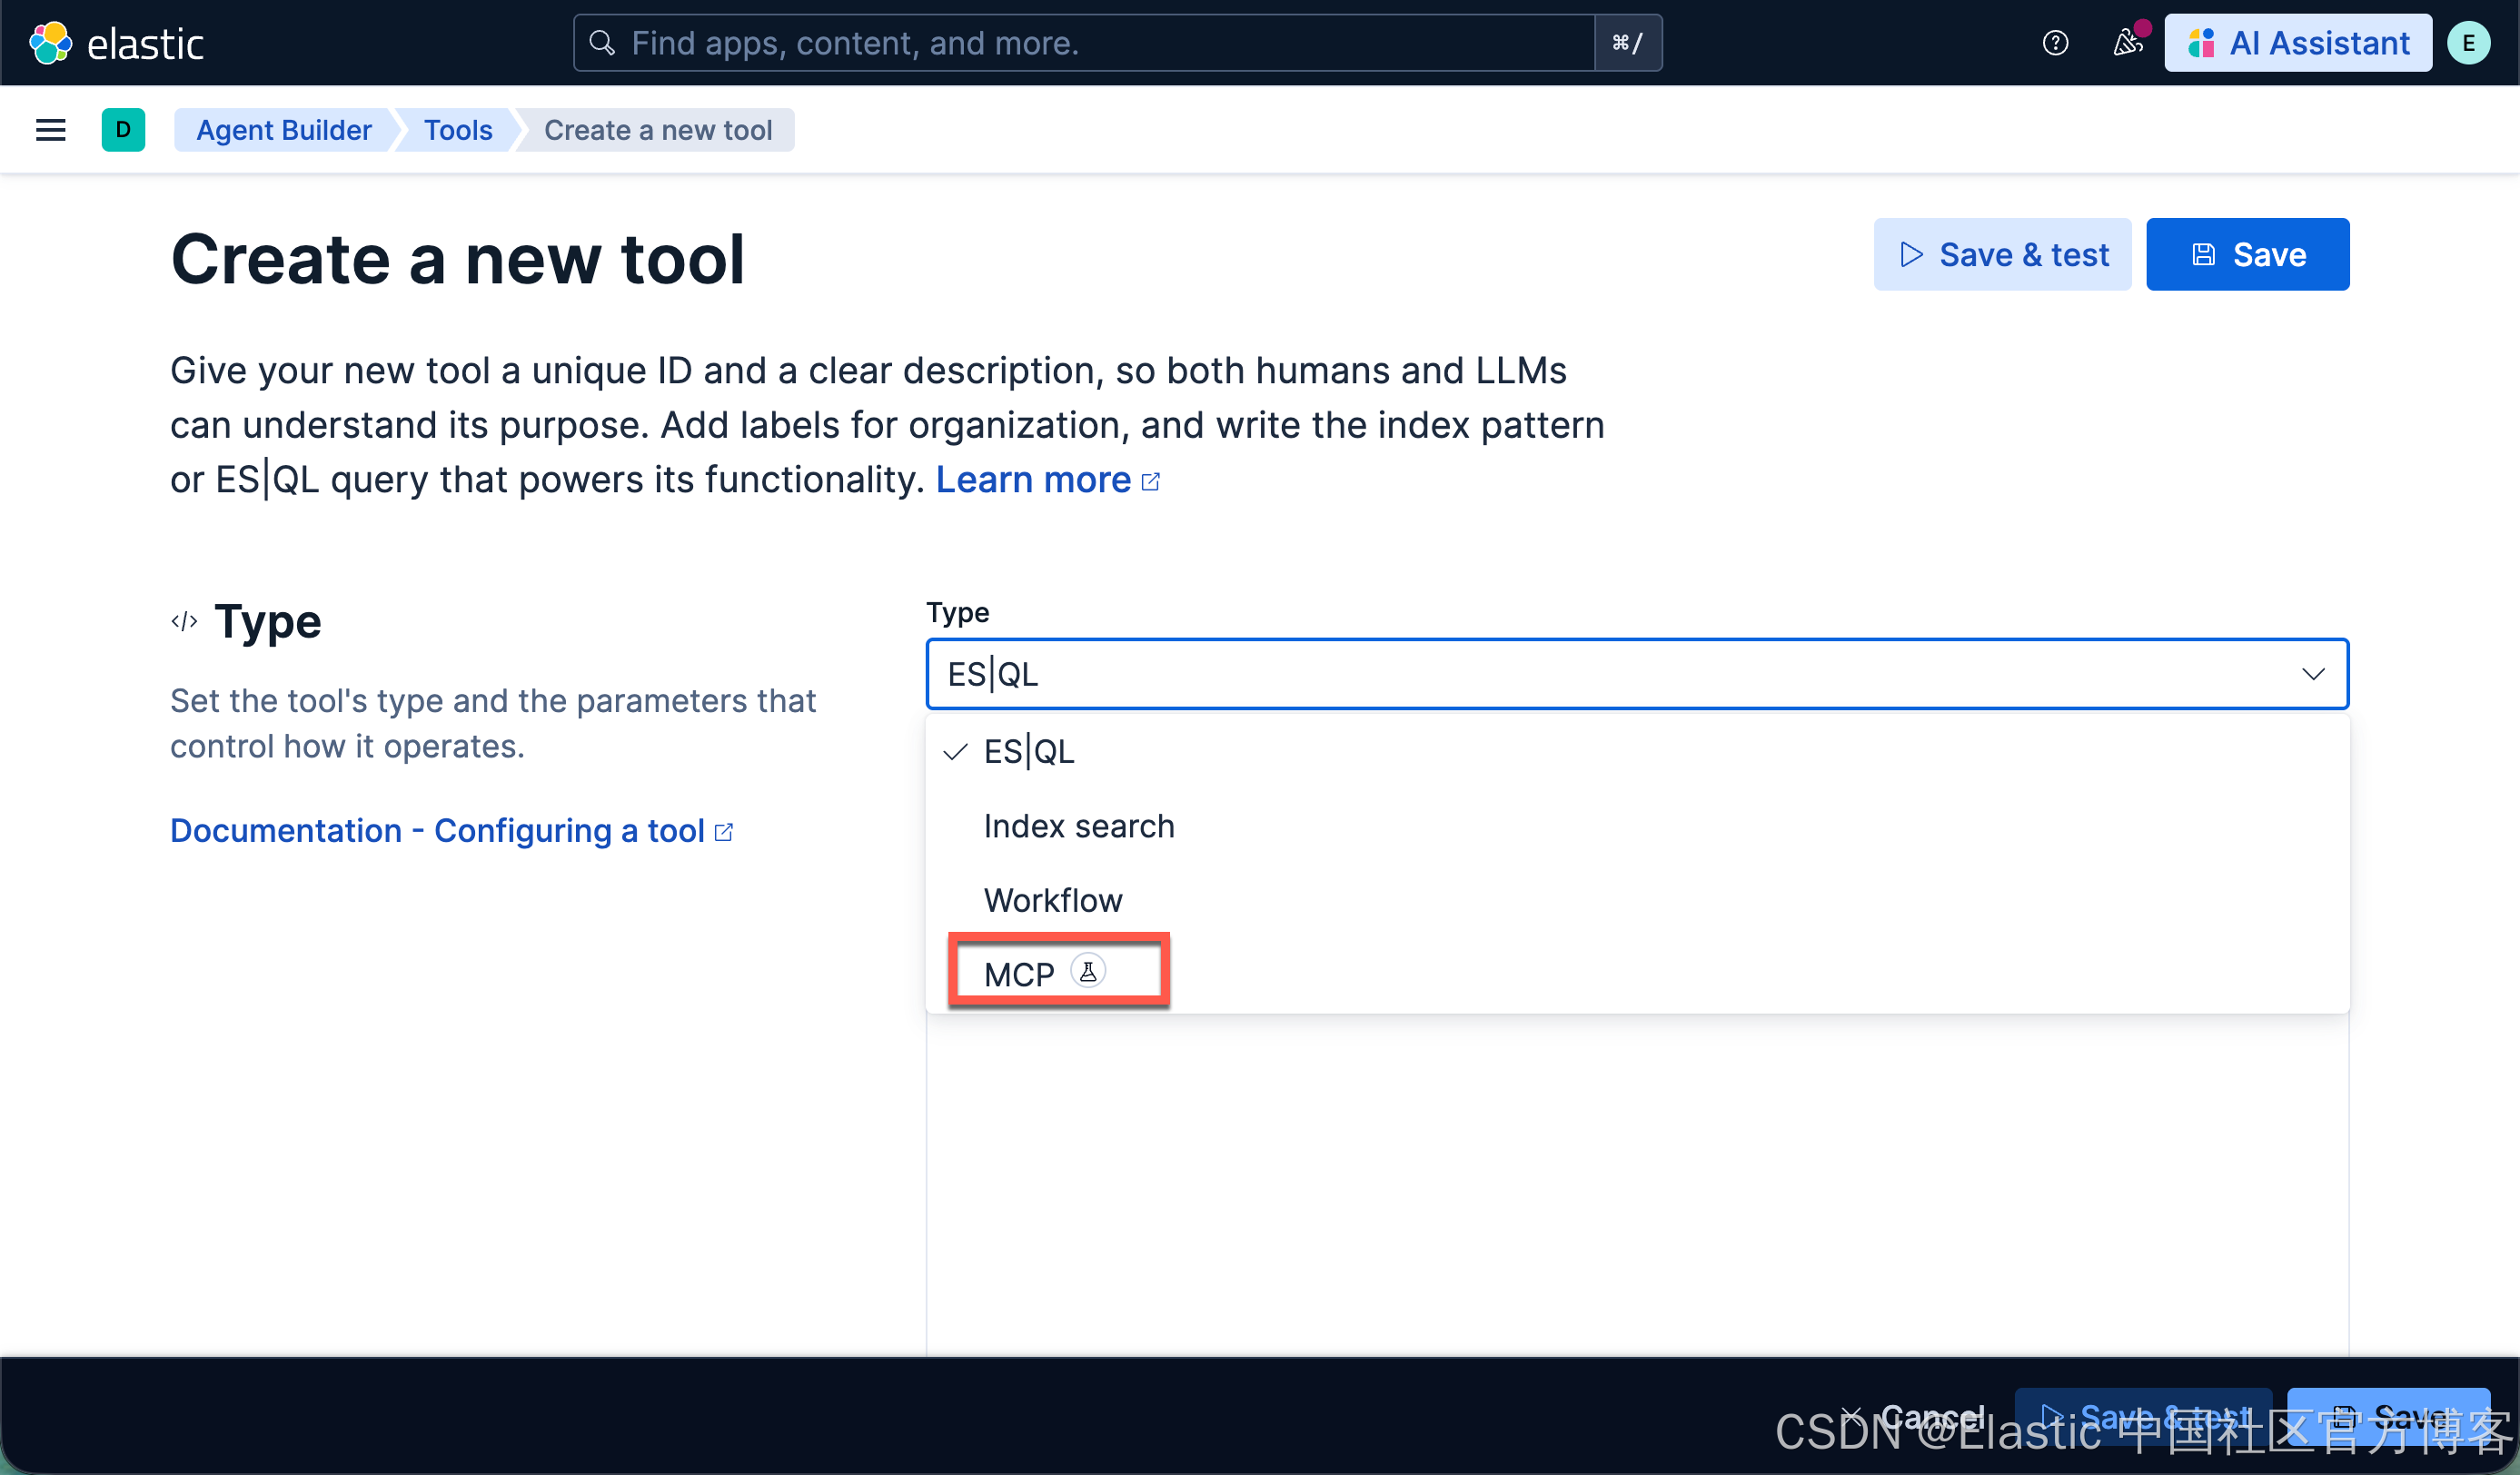Image resolution: width=2520 pixels, height=1475 pixels.
Task: Click the E user avatar
Action: click(2468, 43)
